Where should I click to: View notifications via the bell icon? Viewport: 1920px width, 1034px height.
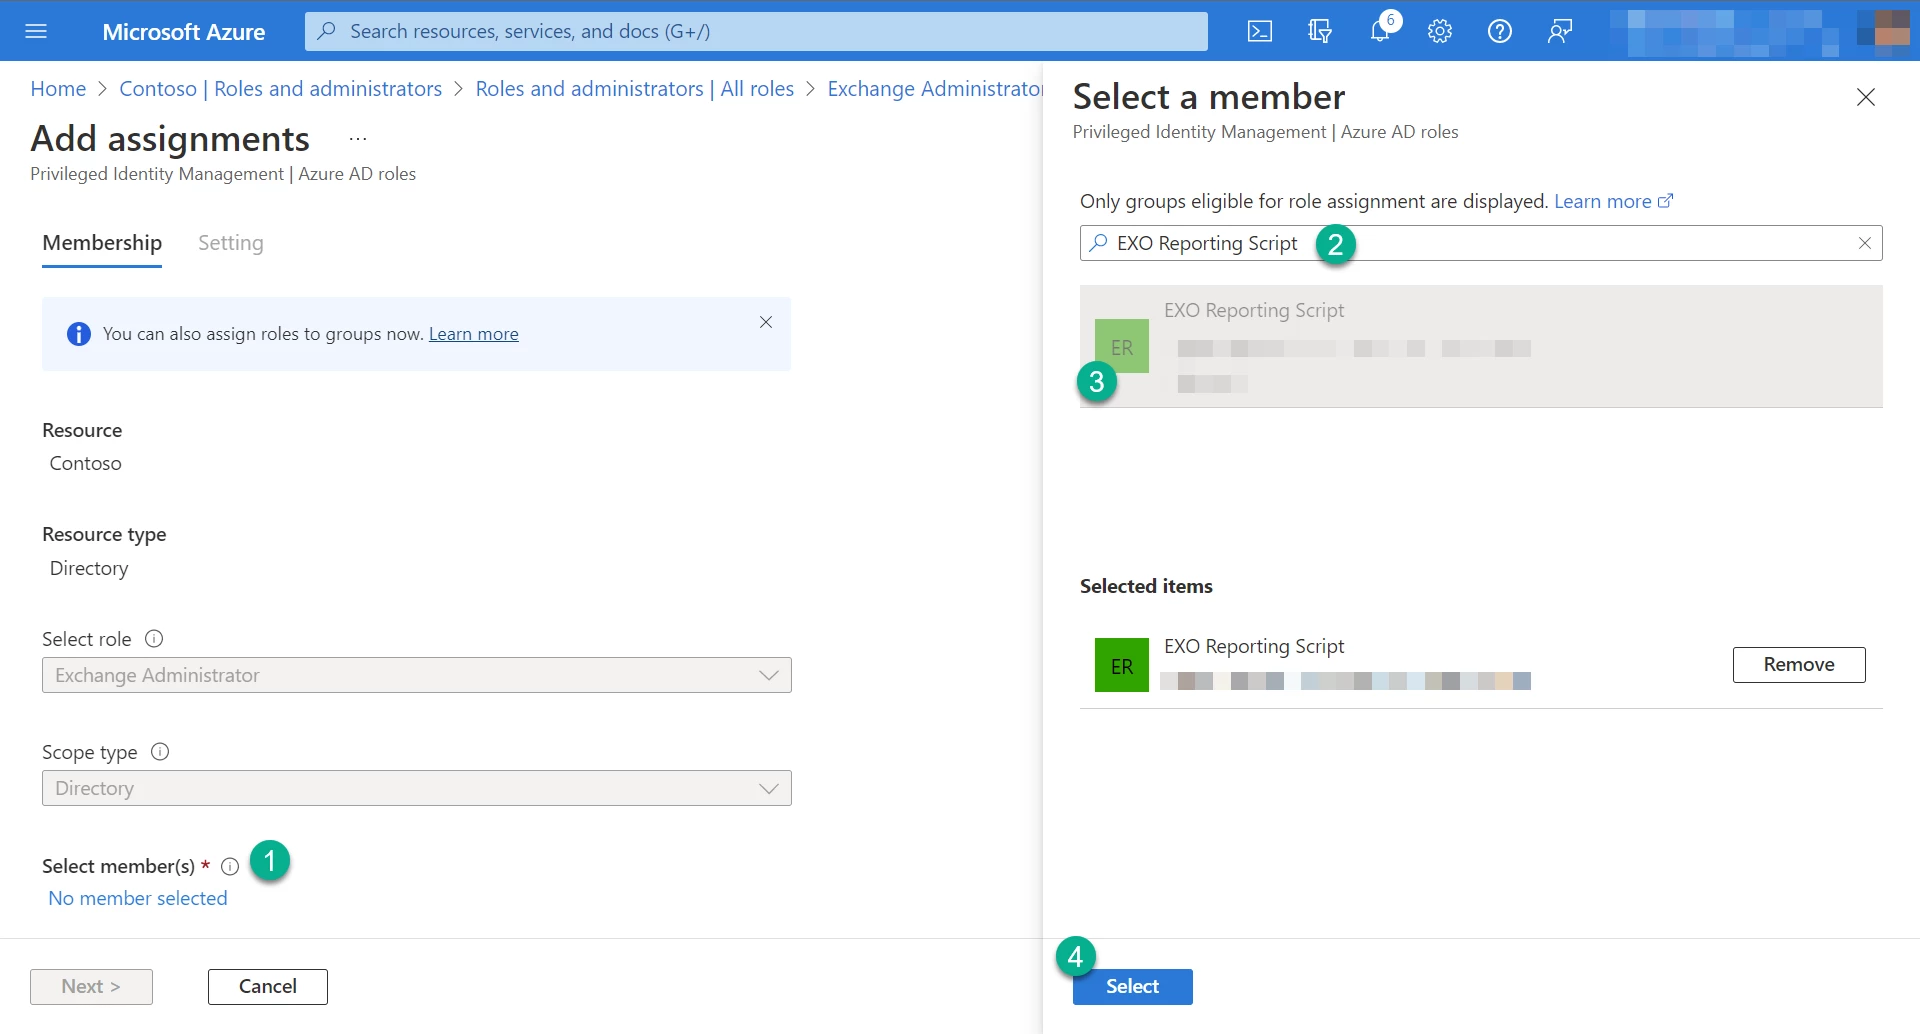pyautogui.click(x=1379, y=31)
